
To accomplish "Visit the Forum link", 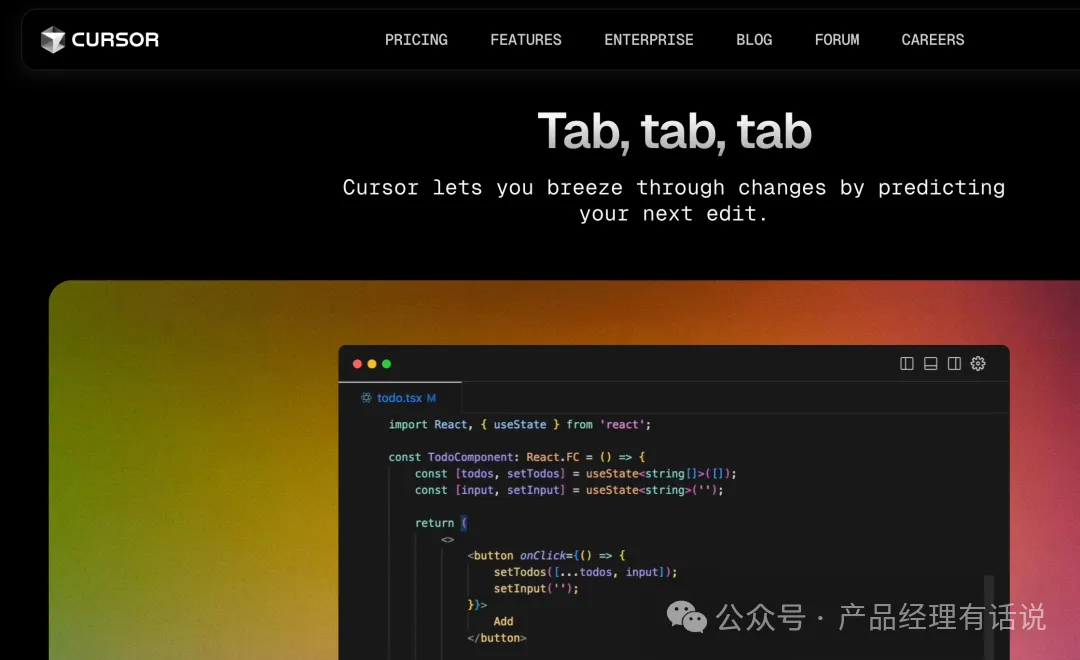I will [x=837, y=40].
